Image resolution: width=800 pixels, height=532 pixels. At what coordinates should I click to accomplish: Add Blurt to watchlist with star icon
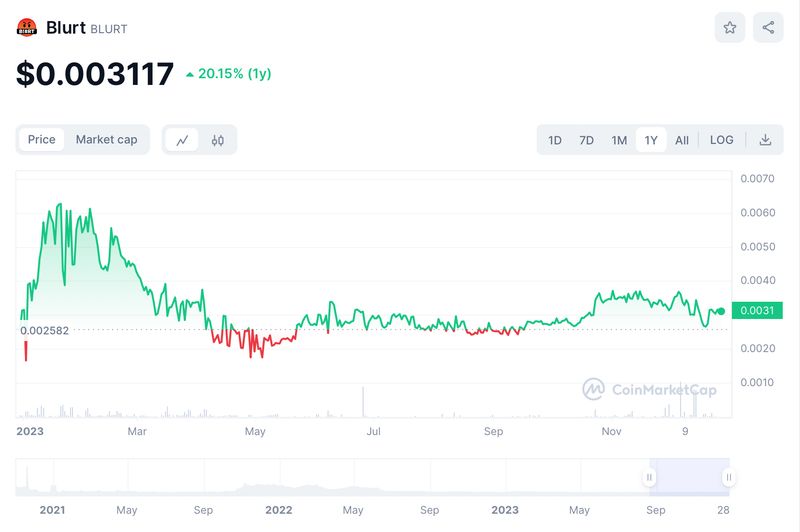tap(730, 28)
